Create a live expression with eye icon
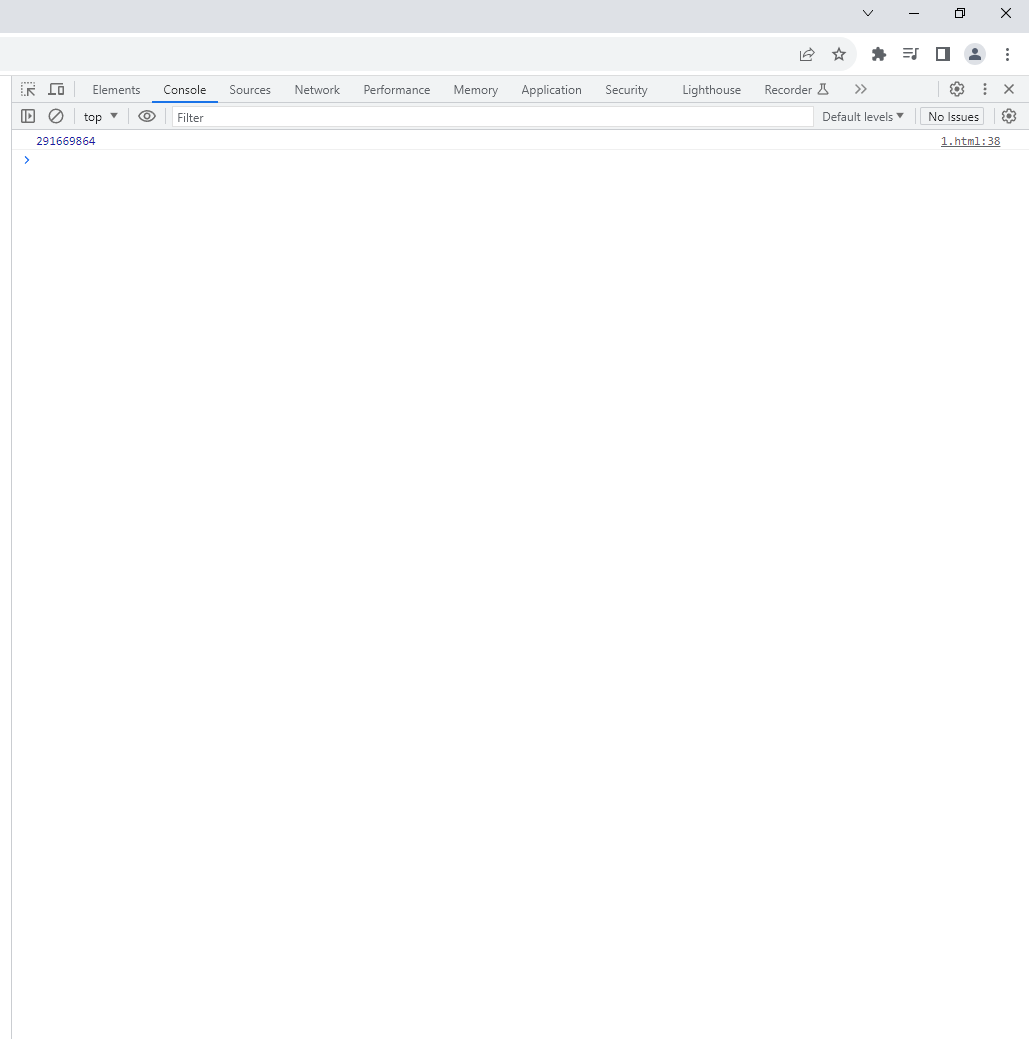 tap(147, 116)
